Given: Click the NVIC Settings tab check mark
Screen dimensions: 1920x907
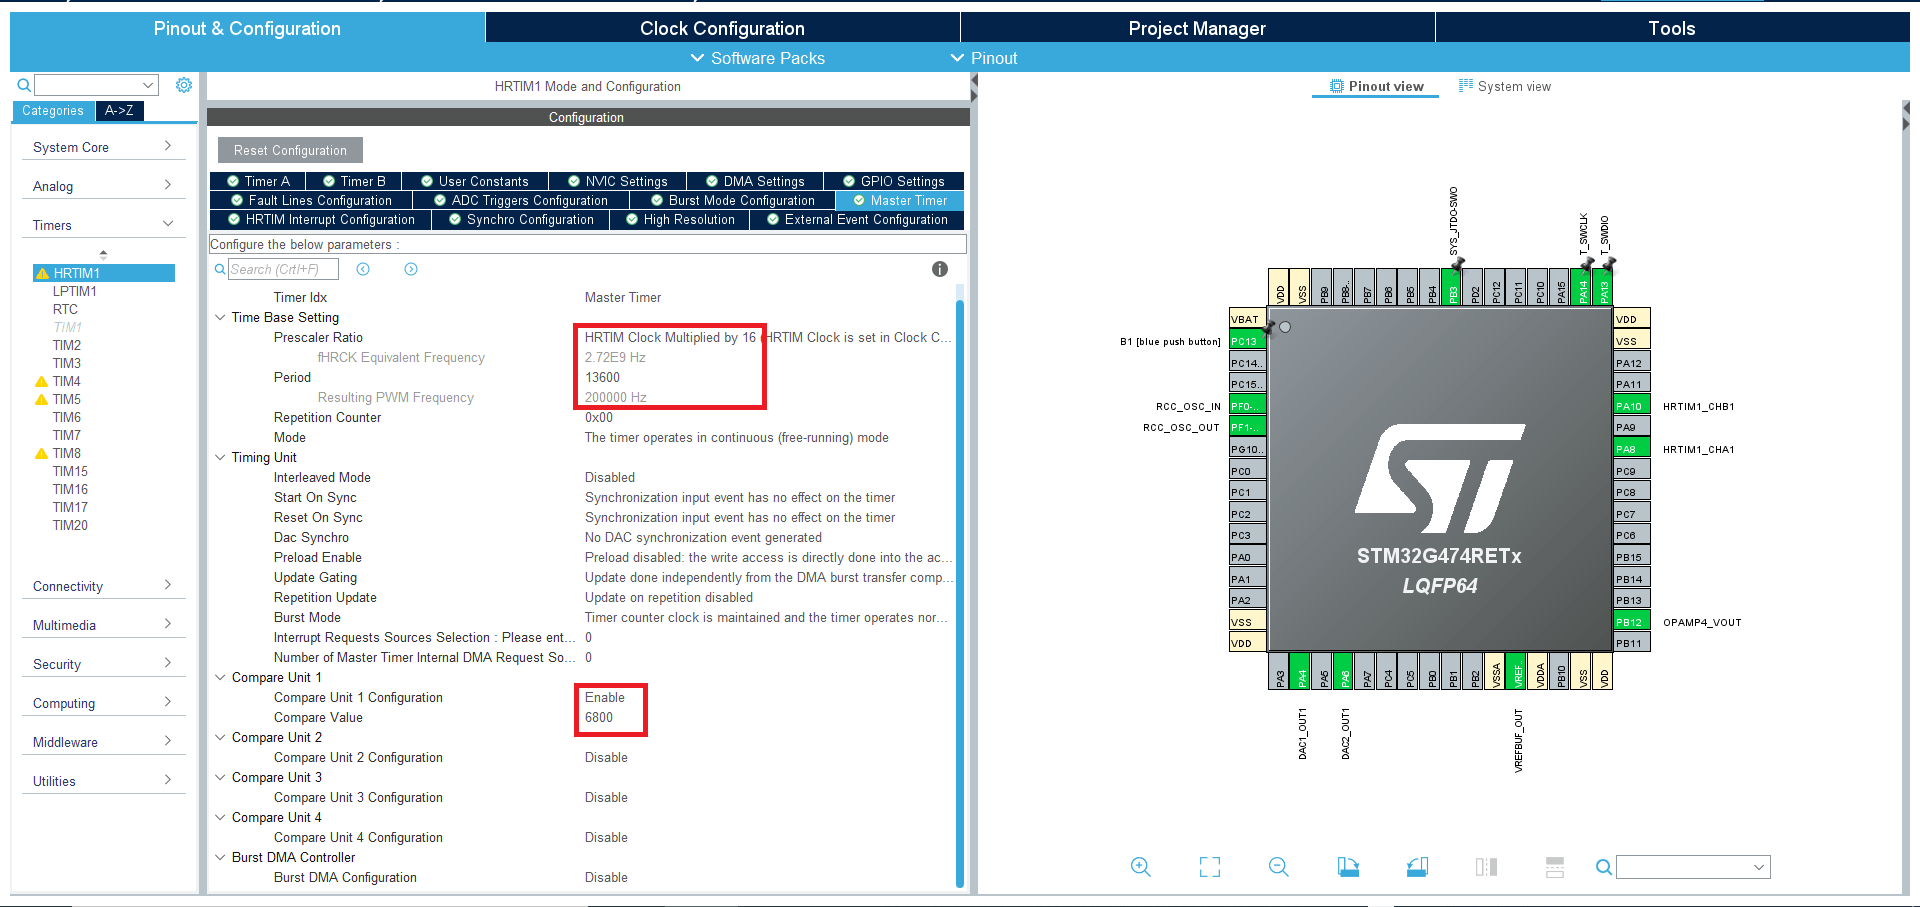Looking at the screenshot, I should (574, 181).
